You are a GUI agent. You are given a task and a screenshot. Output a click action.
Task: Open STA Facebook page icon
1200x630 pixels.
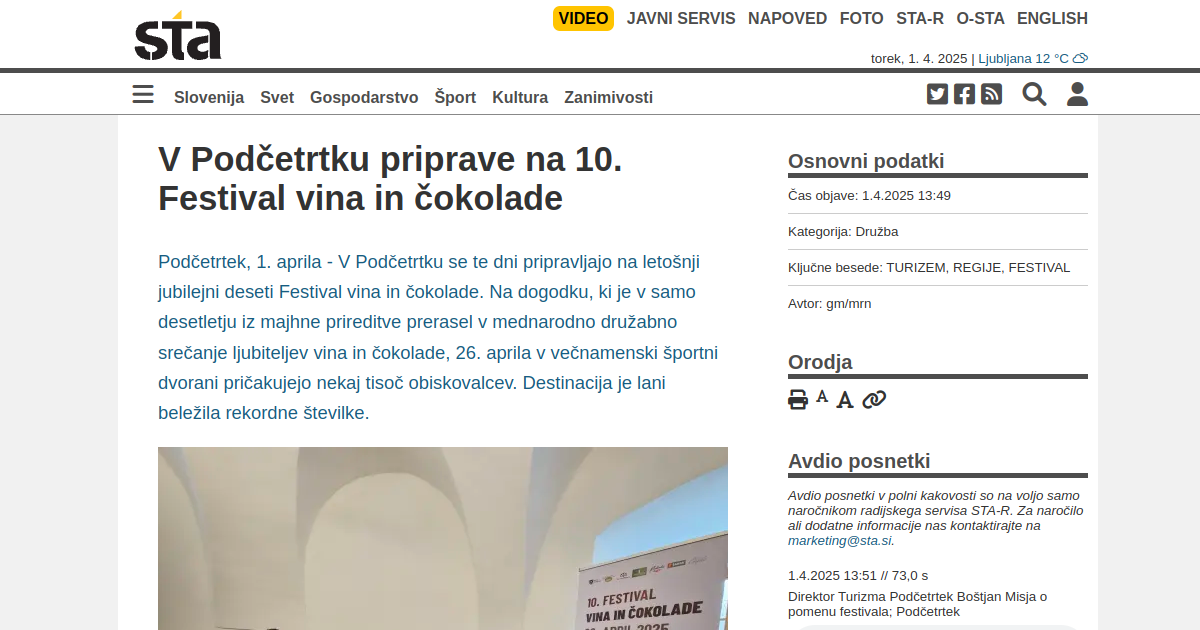click(964, 94)
